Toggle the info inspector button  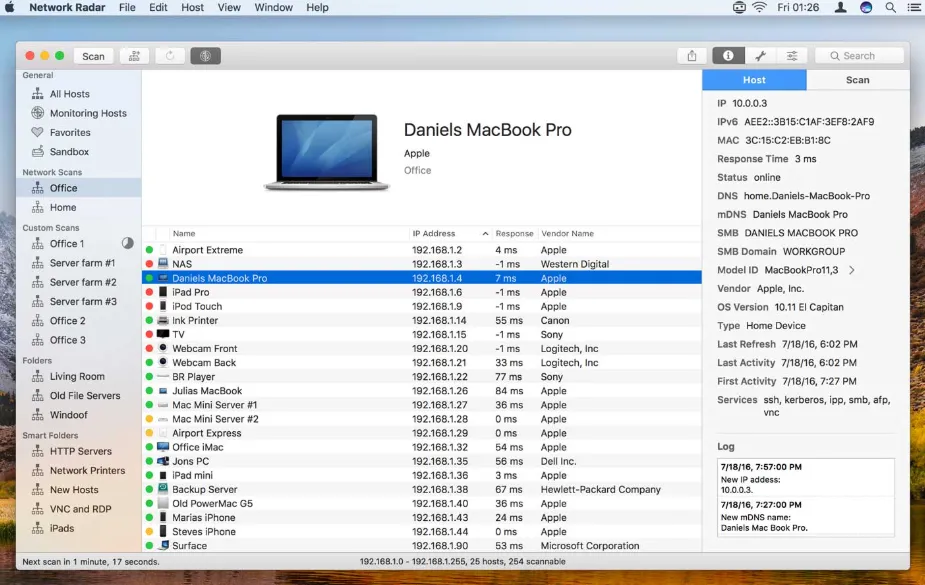(x=728, y=56)
